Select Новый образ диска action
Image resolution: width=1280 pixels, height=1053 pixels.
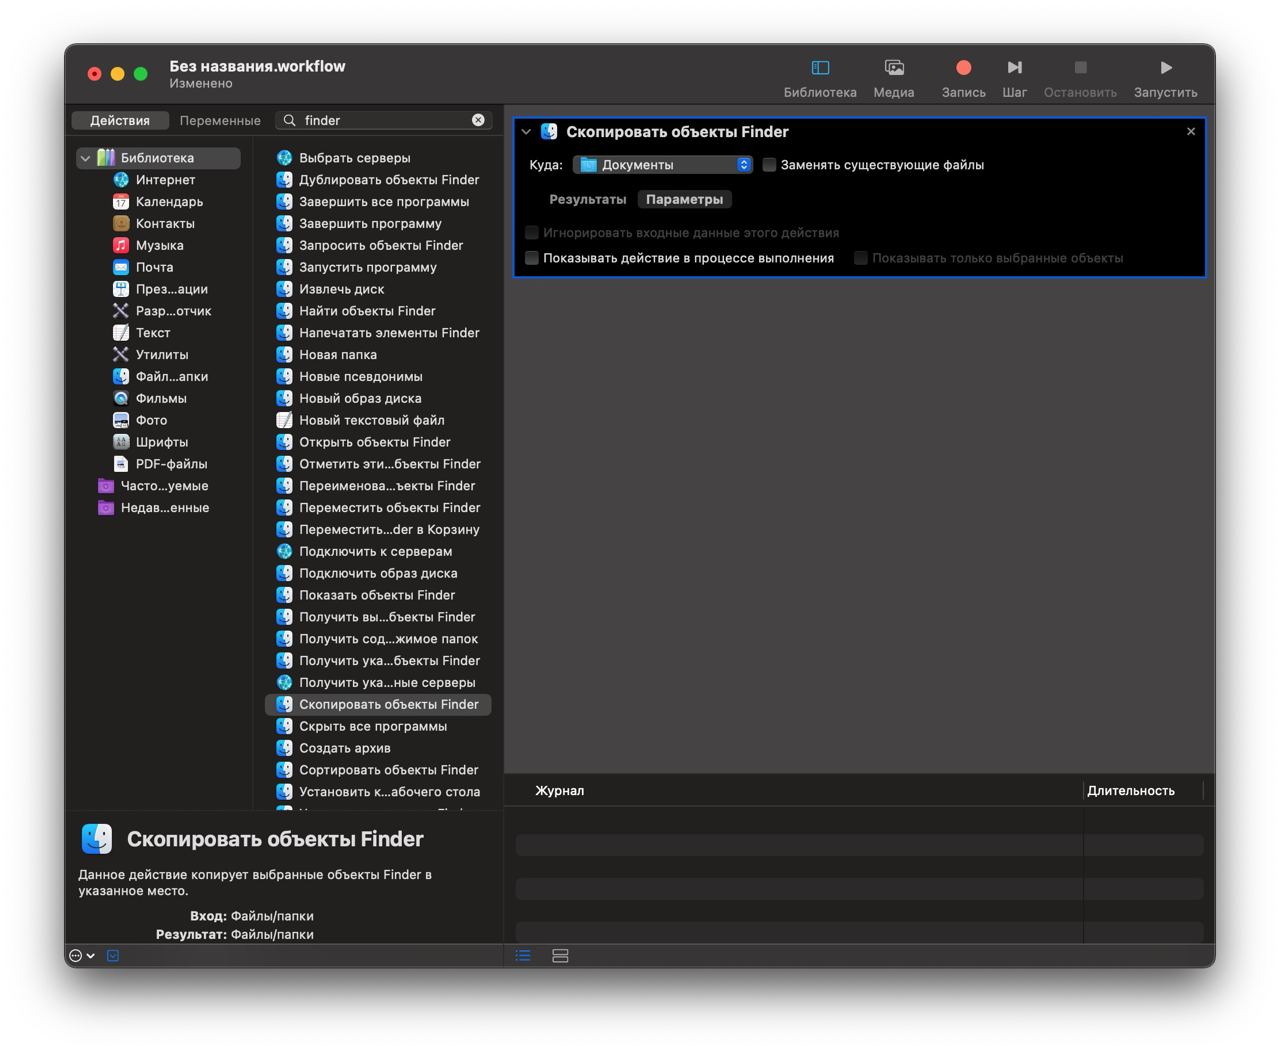(360, 399)
